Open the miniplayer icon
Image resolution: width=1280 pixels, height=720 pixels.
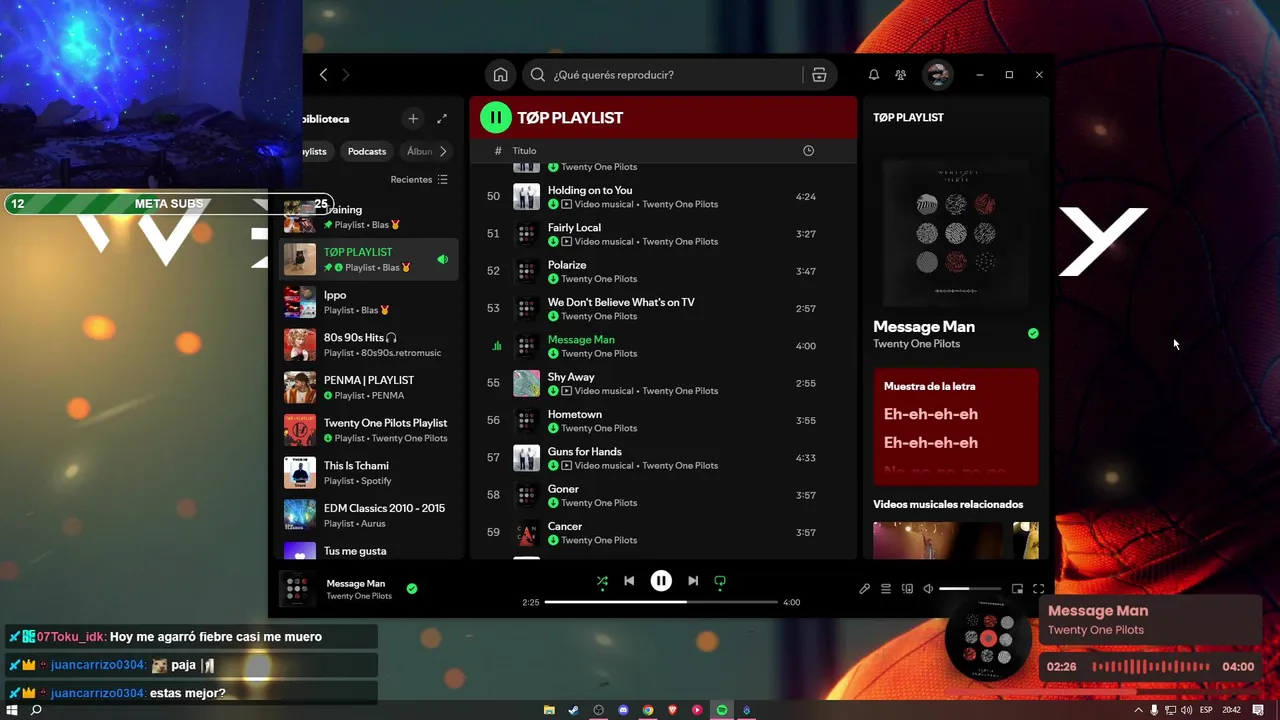click(x=1017, y=589)
